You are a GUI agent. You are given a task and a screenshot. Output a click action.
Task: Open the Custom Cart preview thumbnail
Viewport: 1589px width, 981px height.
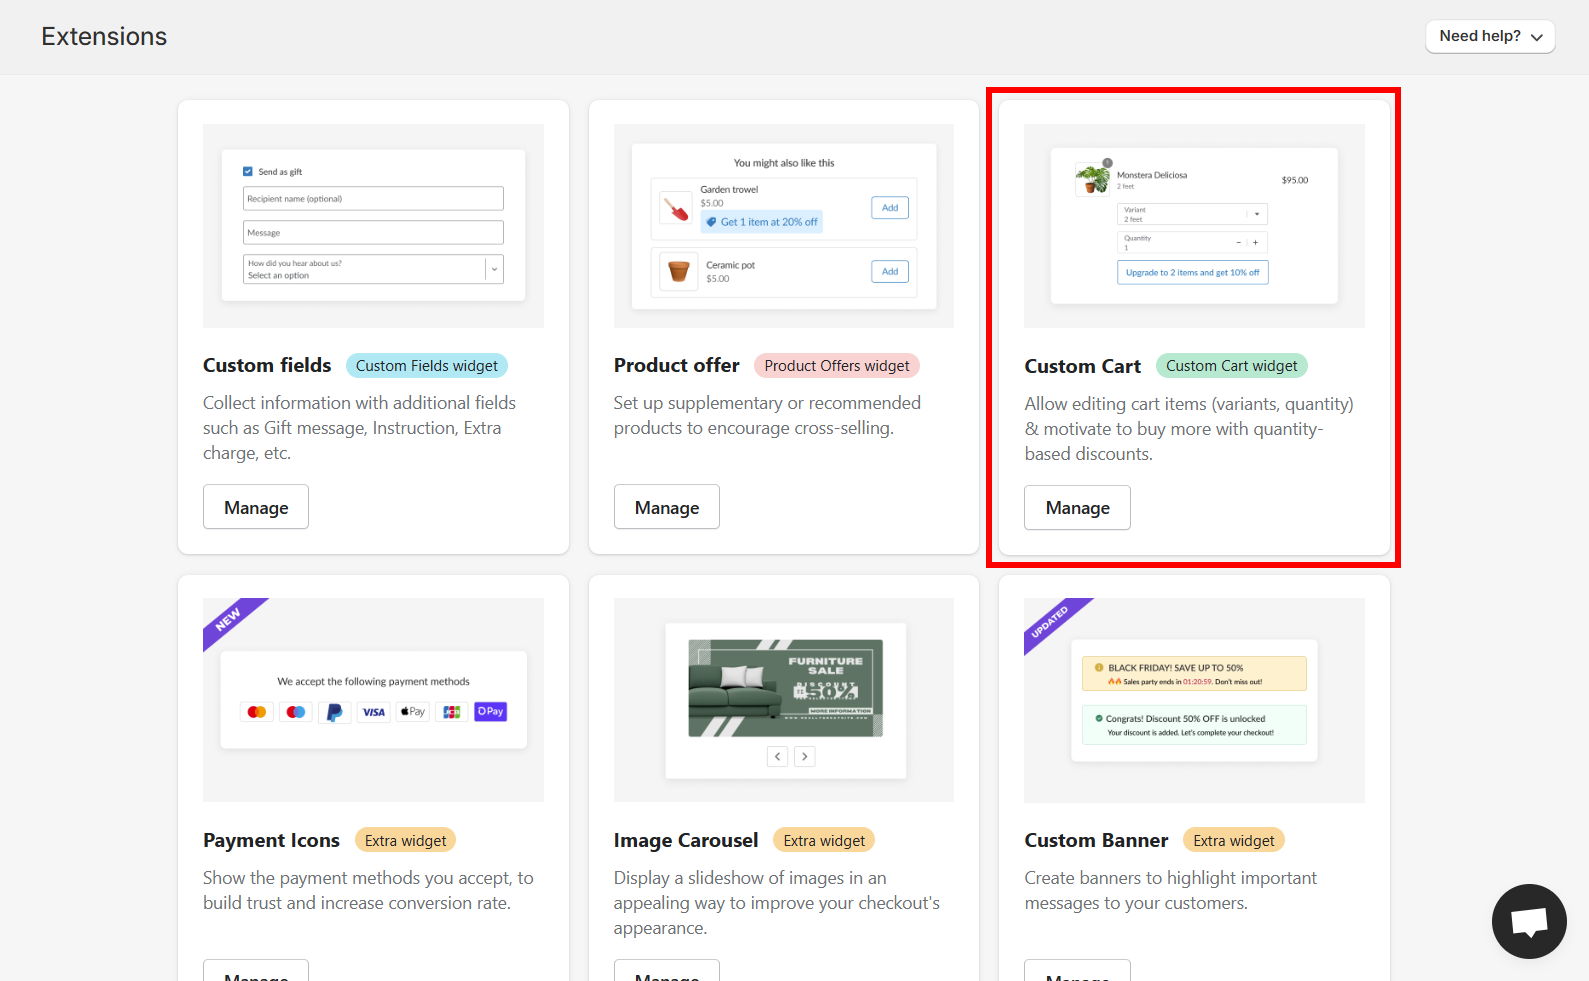[1194, 226]
